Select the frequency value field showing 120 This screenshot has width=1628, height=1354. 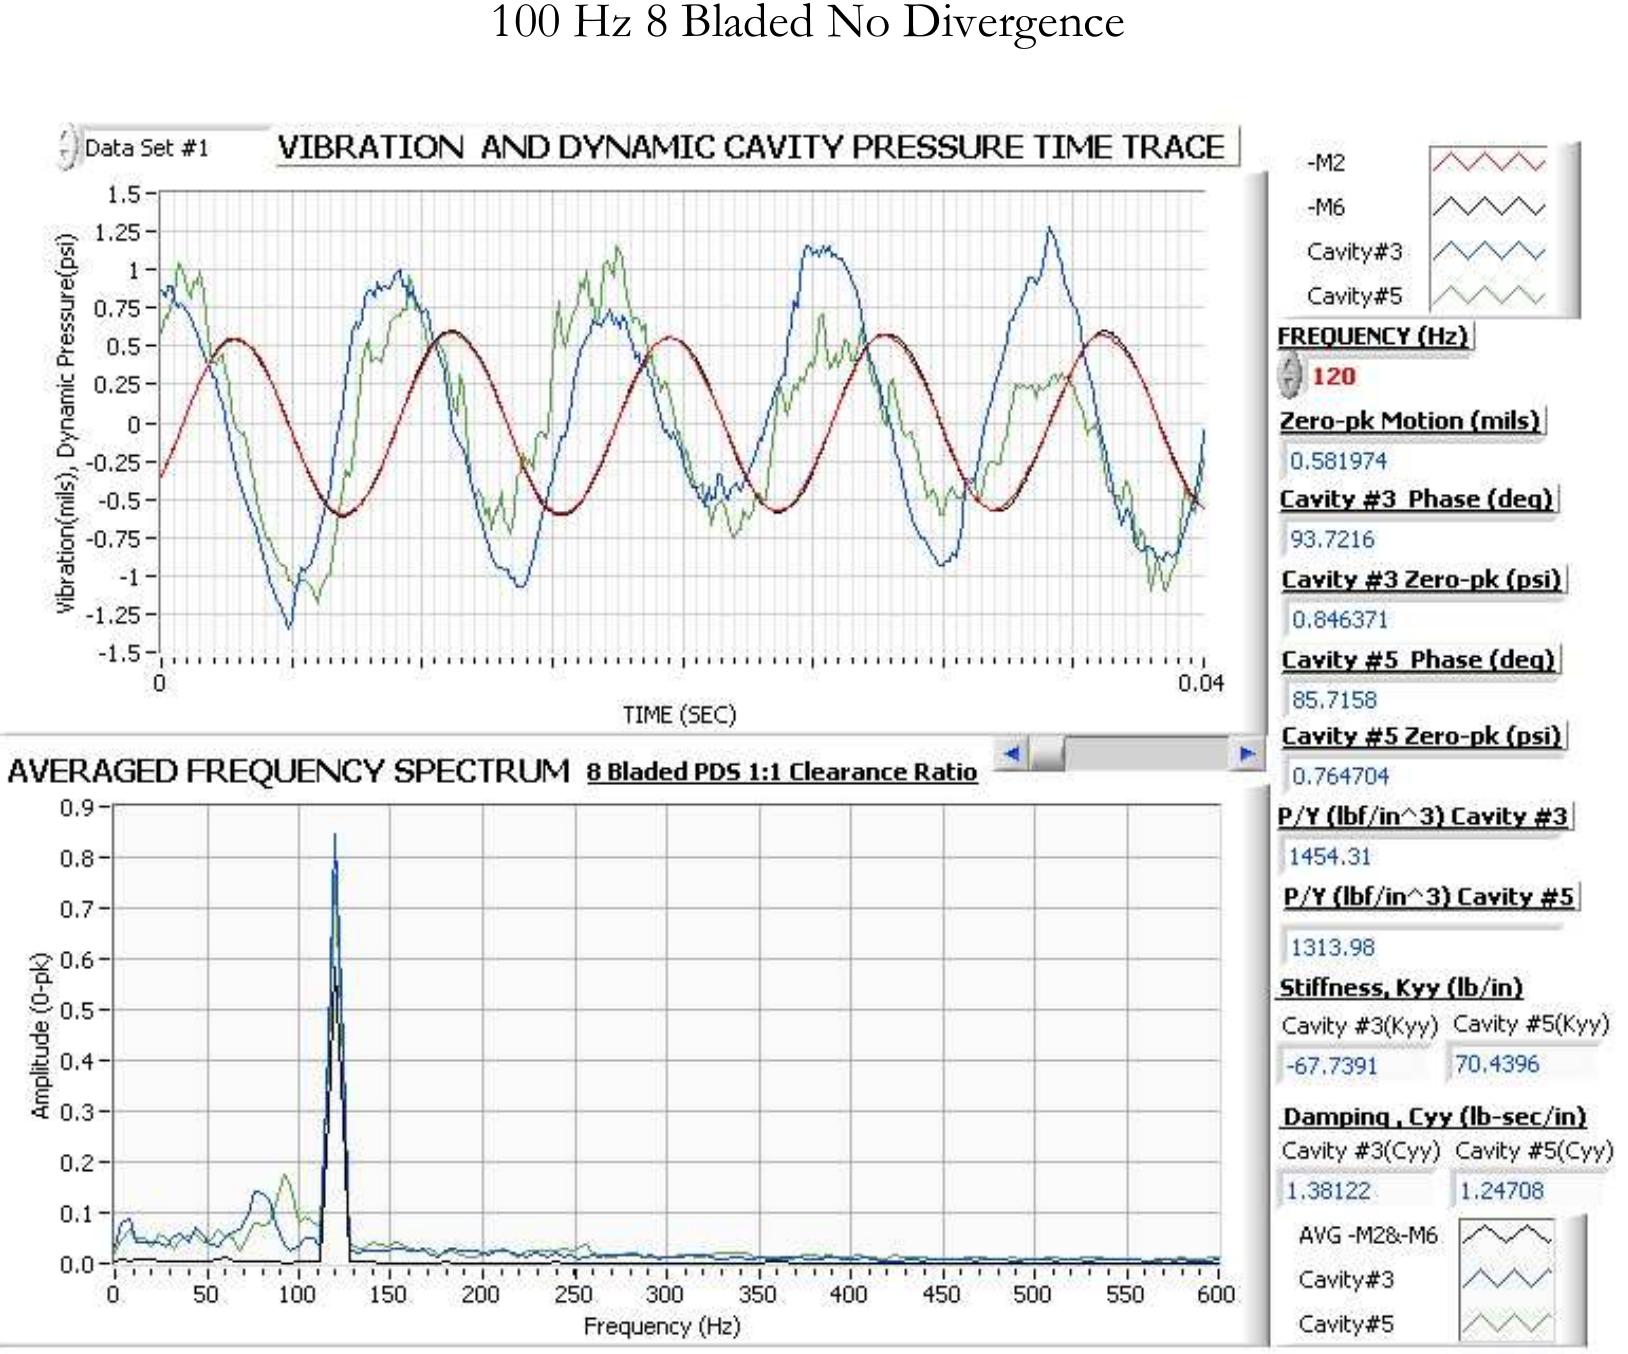tap(1334, 377)
